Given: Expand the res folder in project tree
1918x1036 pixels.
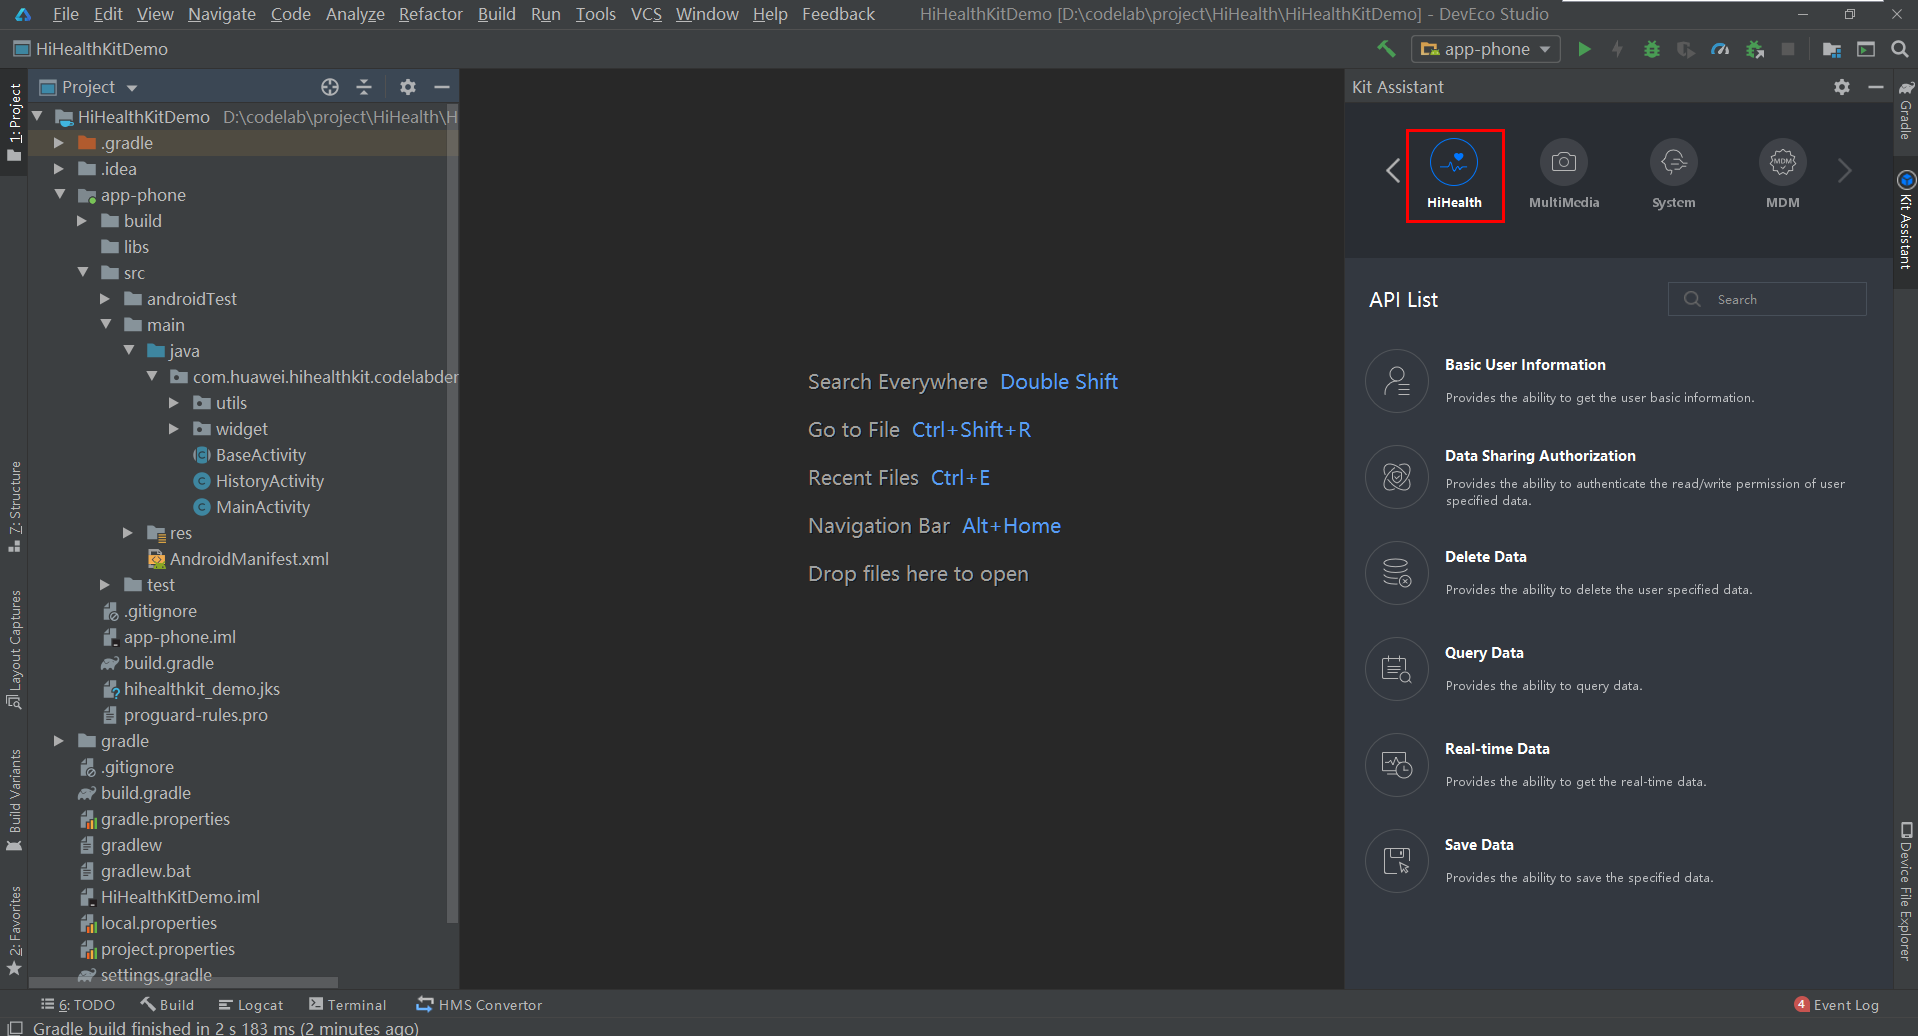Looking at the screenshot, I should tap(128, 533).
